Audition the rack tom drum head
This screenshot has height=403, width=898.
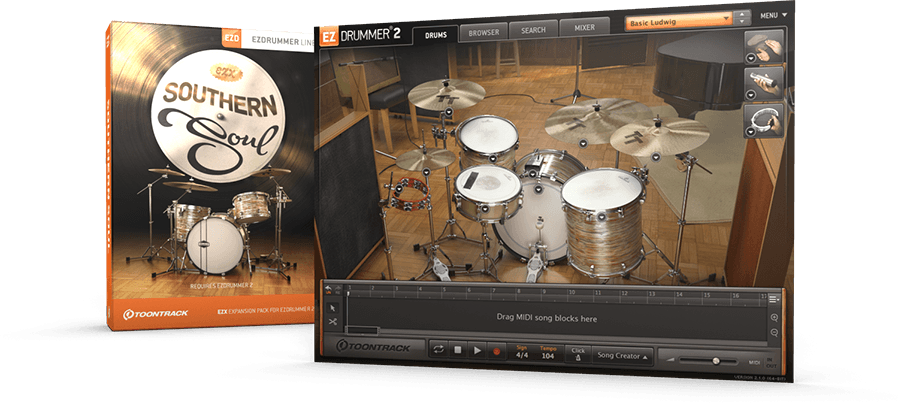(487, 133)
